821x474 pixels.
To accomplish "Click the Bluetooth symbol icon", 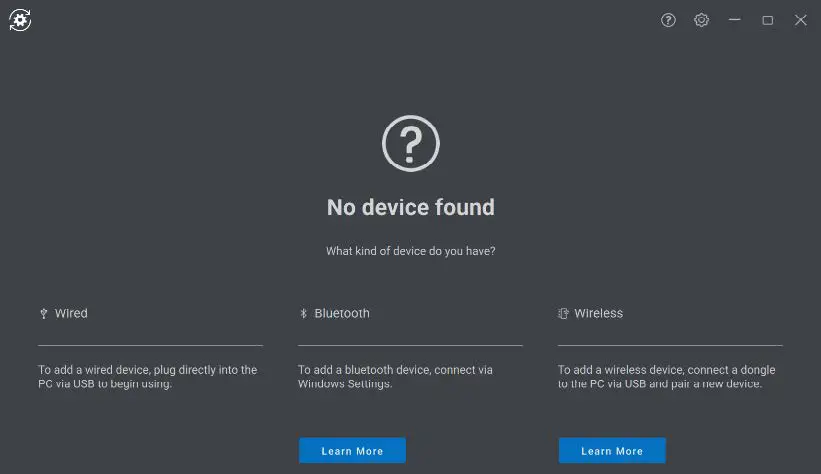I will click(304, 314).
